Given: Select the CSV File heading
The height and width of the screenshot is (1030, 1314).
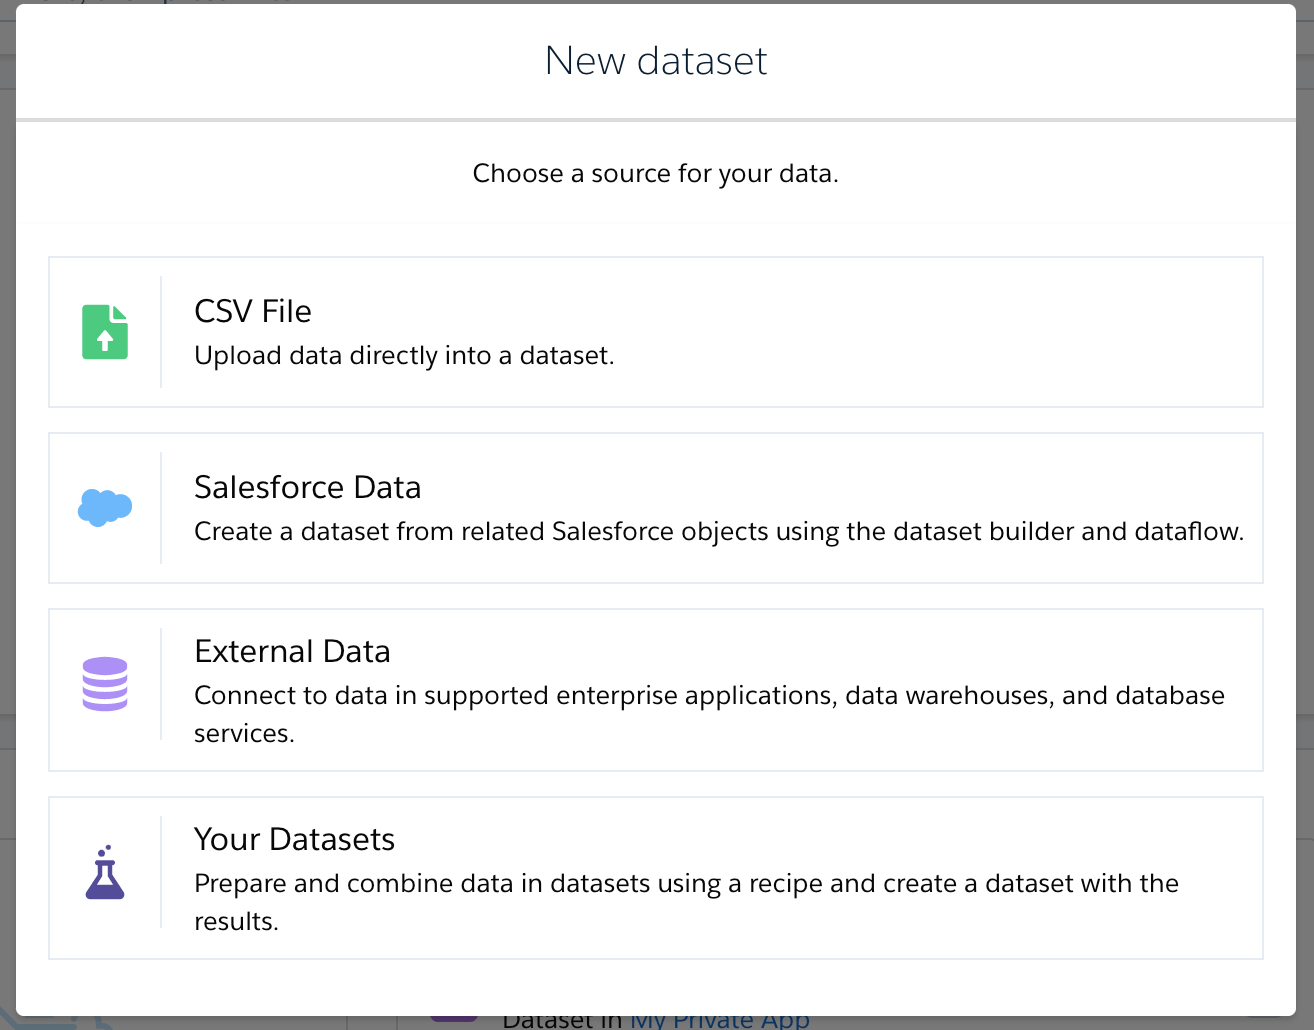Looking at the screenshot, I should 253,311.
